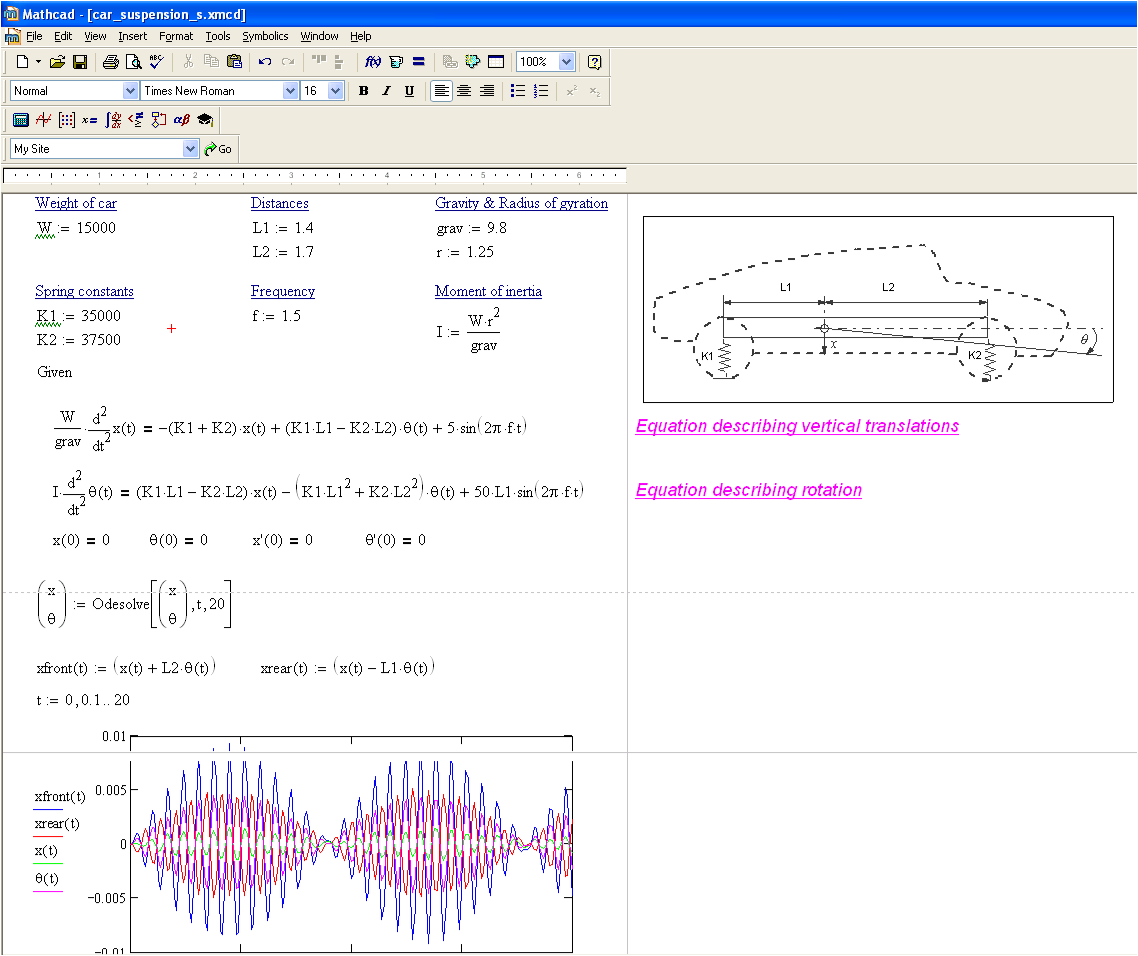This screenshot has height=956, width=1138.
Task: Open the Symbolics menu
Action: [x=265, y=36]
